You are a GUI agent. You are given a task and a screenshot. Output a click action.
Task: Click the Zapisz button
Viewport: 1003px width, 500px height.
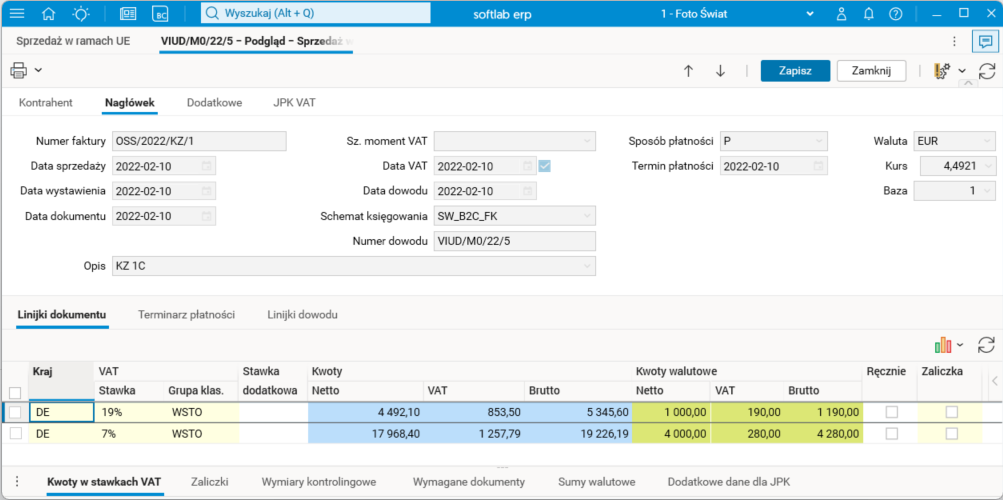click(x=795, y=71)
